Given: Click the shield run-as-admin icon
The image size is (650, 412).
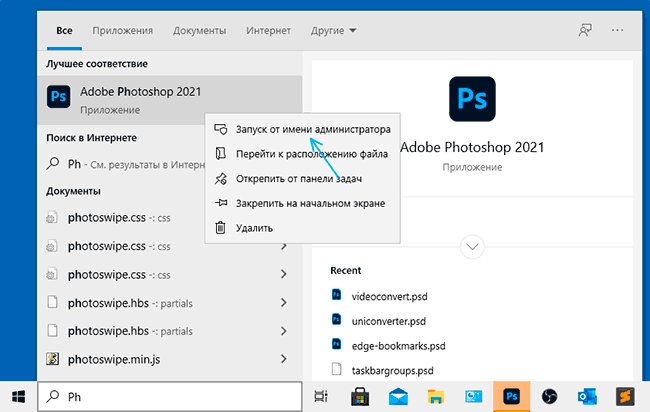Looking at the screenshot, I should tap(221, 129).
